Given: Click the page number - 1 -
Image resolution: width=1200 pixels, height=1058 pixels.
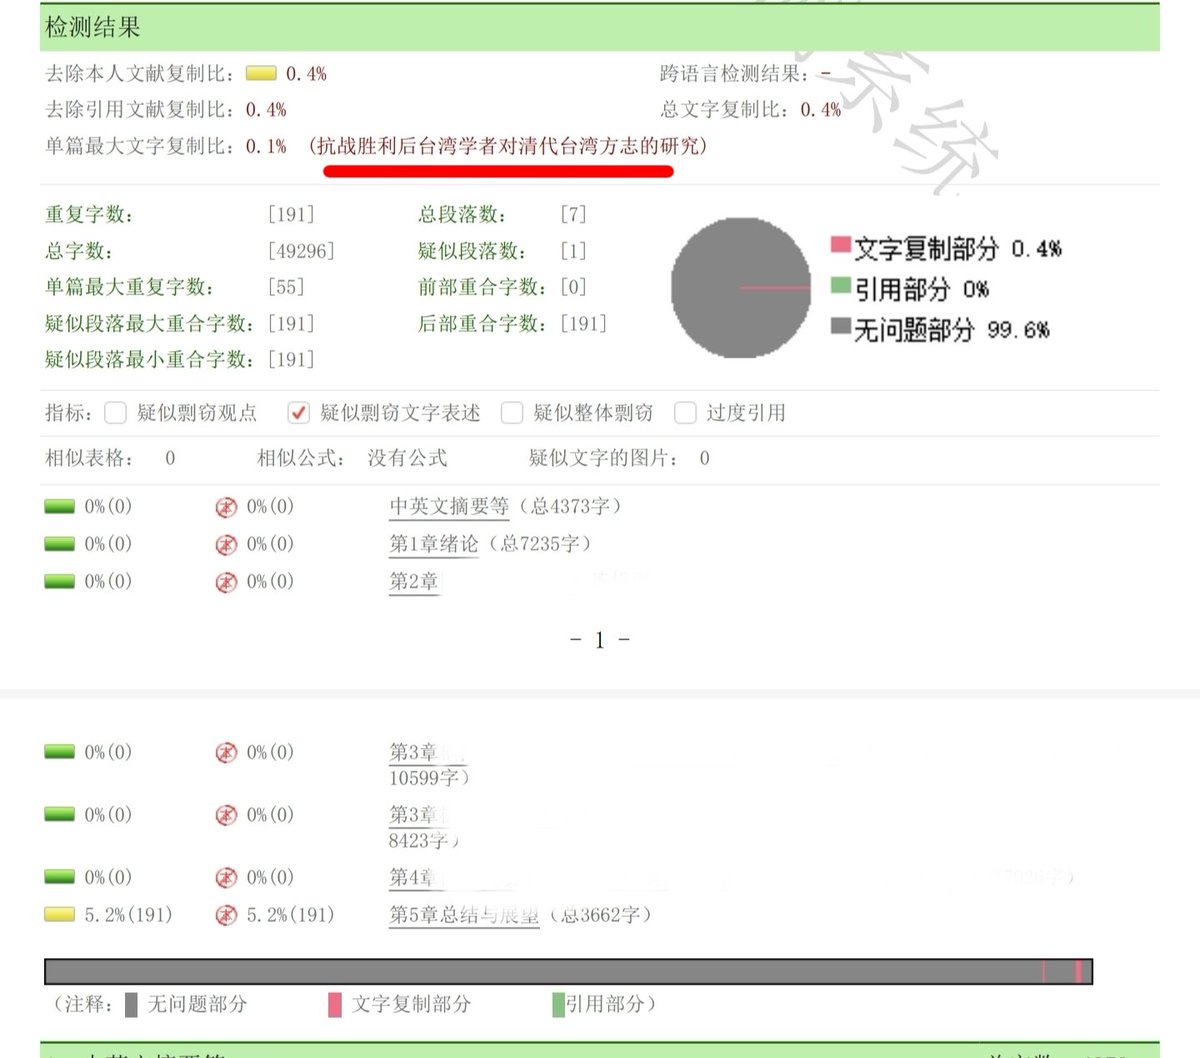Looking at the screenshot, I should point(599,640).
